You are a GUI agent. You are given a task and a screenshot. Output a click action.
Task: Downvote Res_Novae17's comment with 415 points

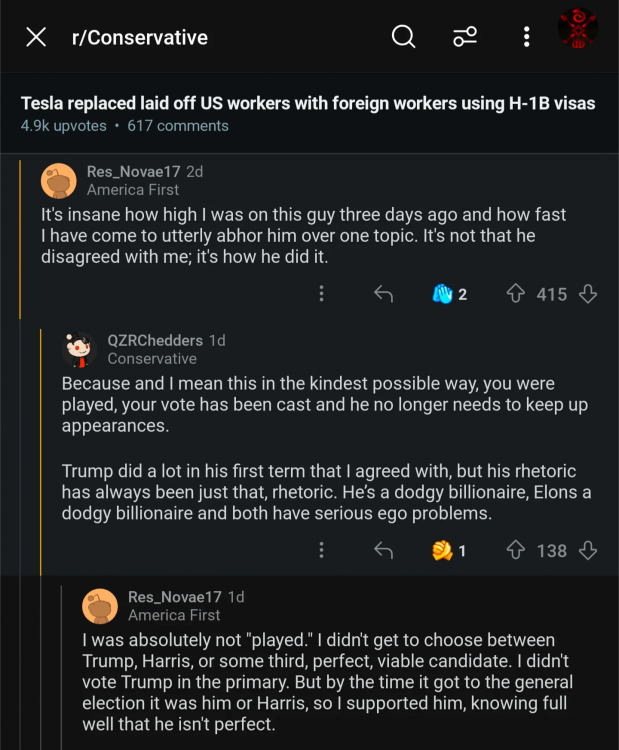coord(589,294)
